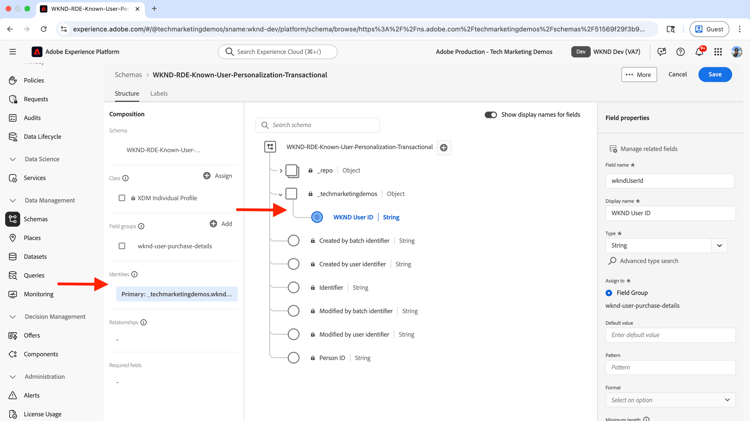The width and height of the screenshot is (750, 421).
Task: Open the hamburger navigation menu
Action: pyautogui.click(x=12, y=52)
